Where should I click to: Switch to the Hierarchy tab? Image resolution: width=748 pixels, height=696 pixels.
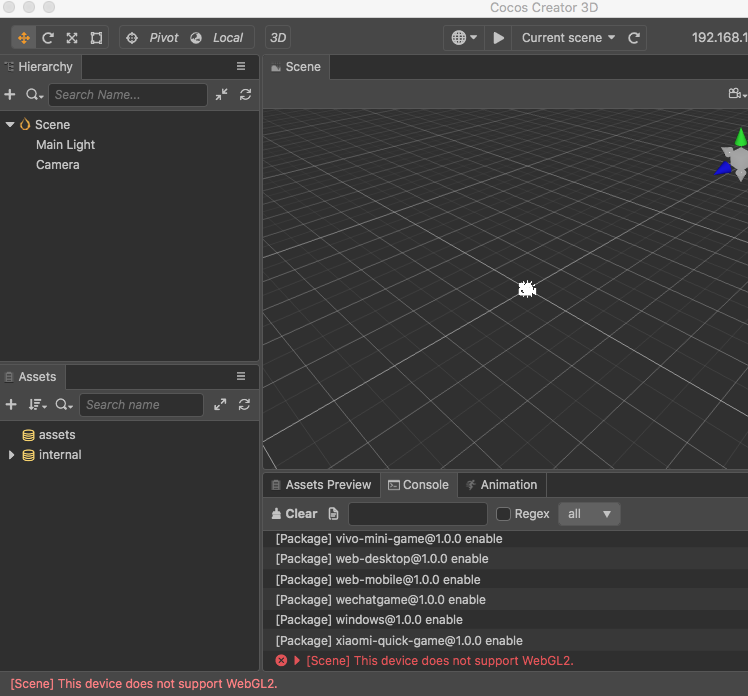[x=41, y=67]
